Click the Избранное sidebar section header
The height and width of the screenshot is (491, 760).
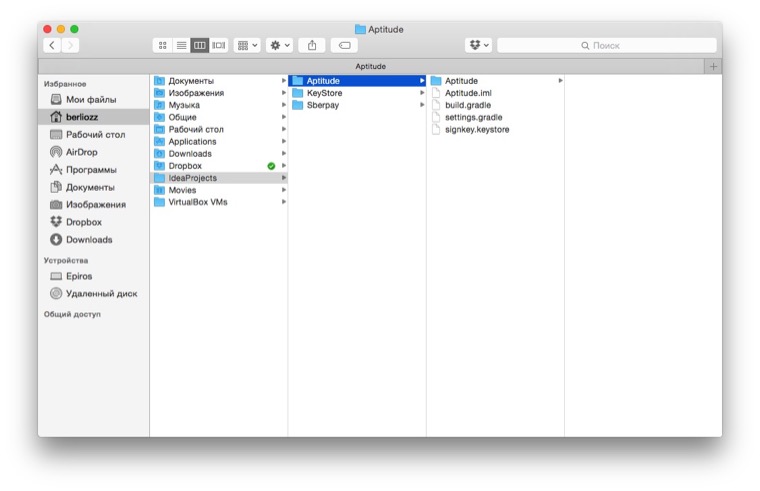click(65, 84)
